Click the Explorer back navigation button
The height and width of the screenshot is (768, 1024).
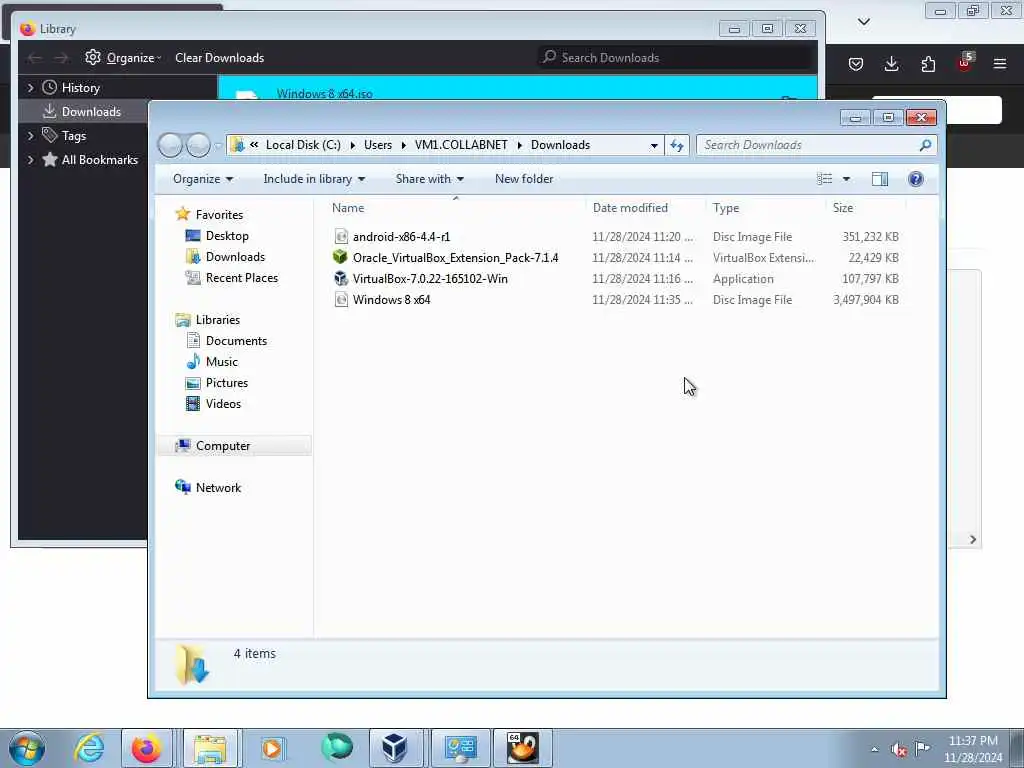(x=170, y=145)
